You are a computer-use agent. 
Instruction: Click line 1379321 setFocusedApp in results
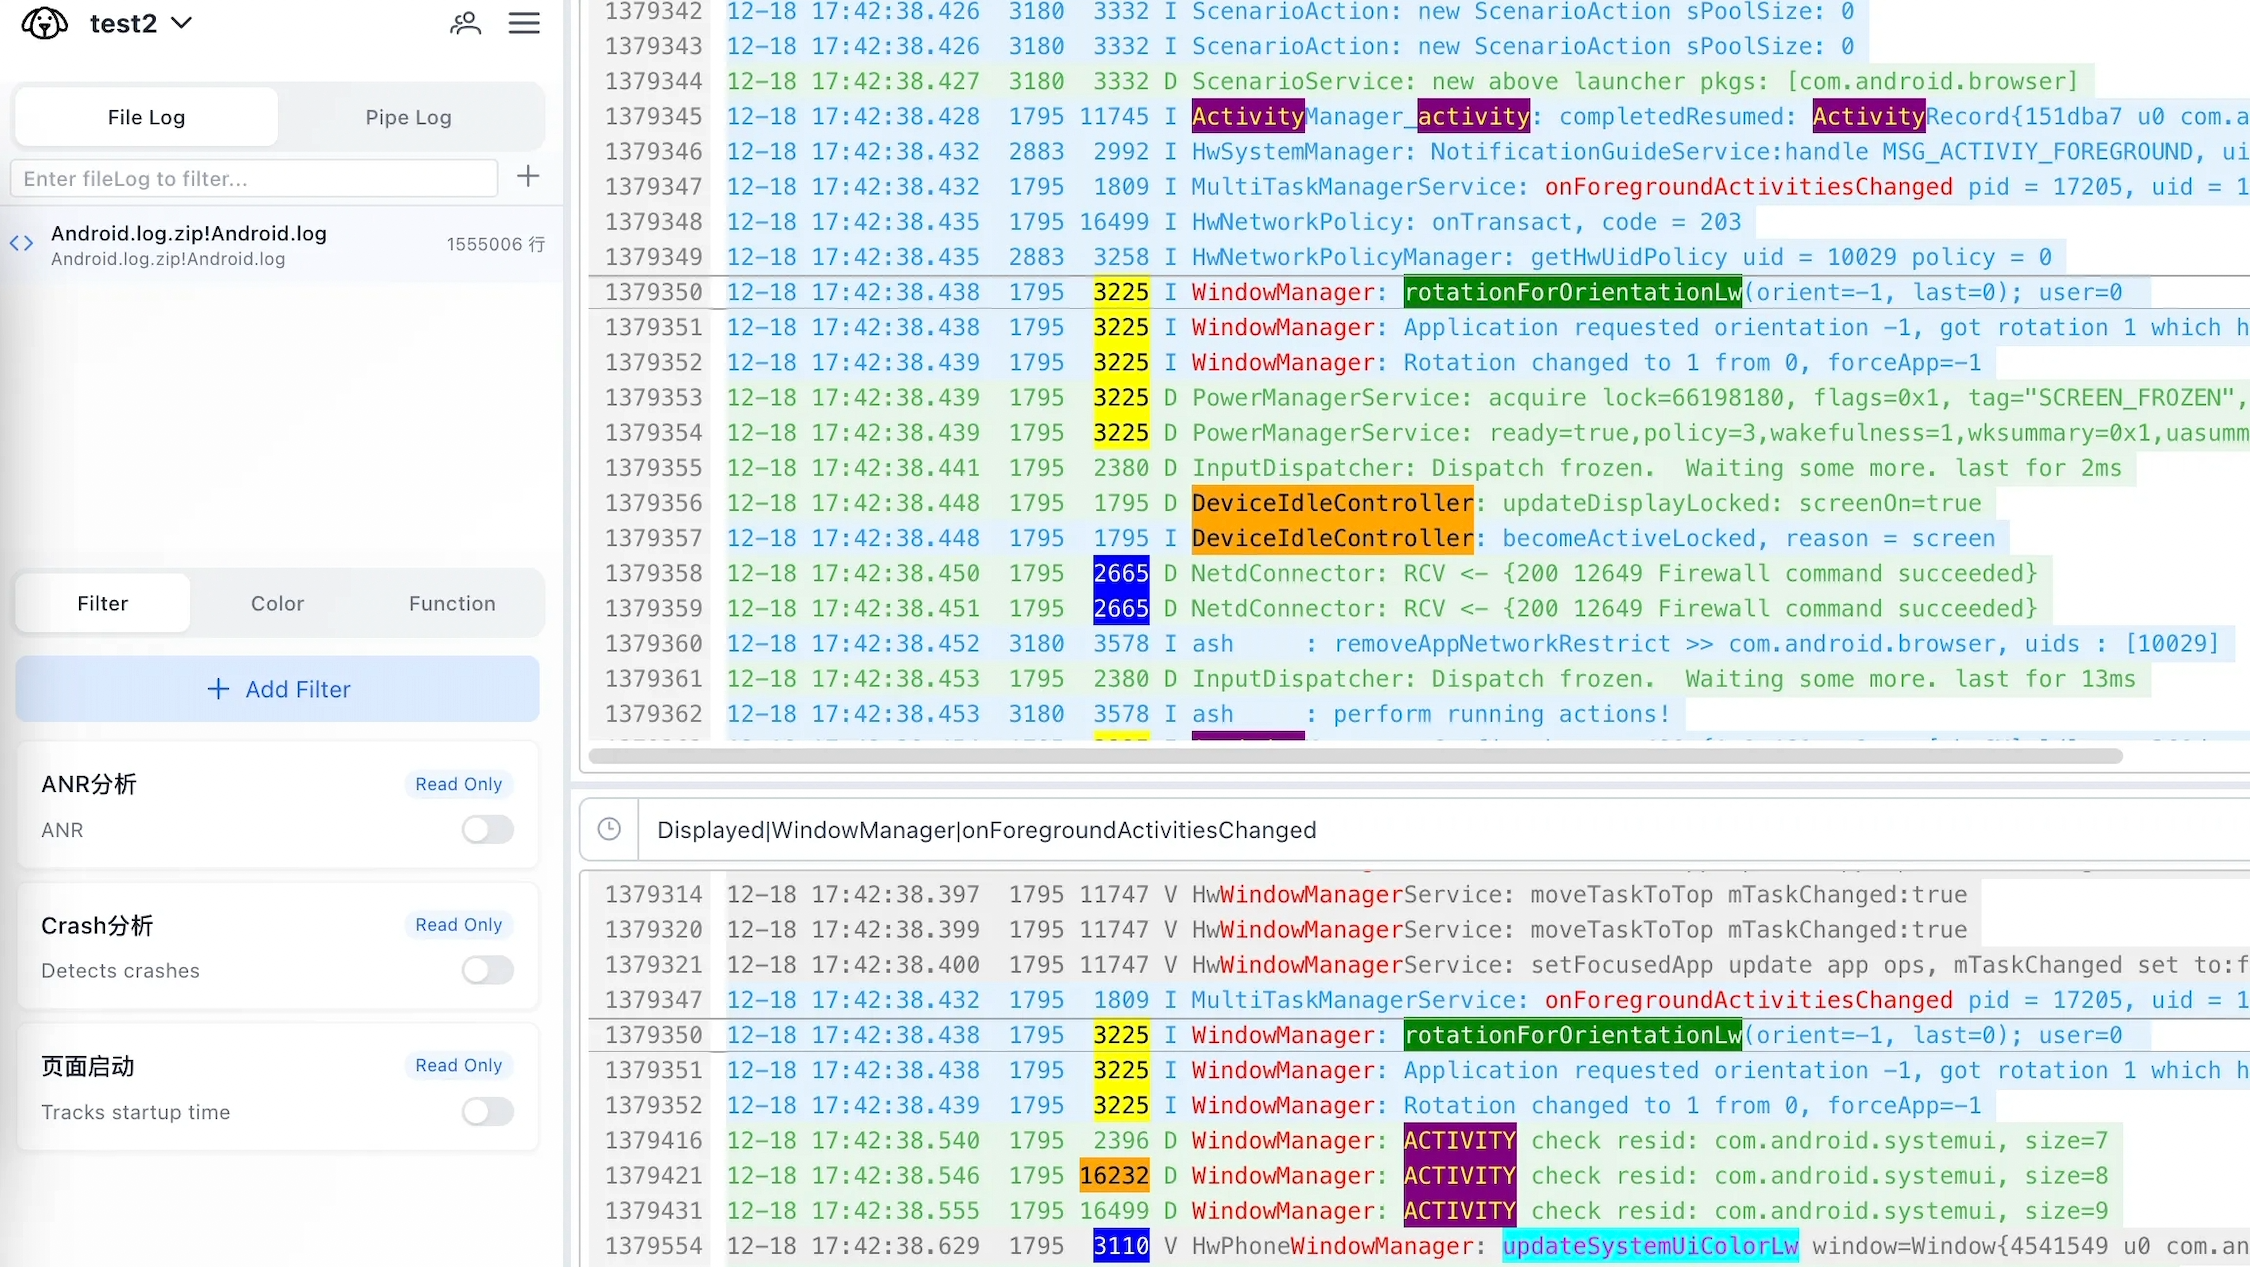click(1418, 965)
